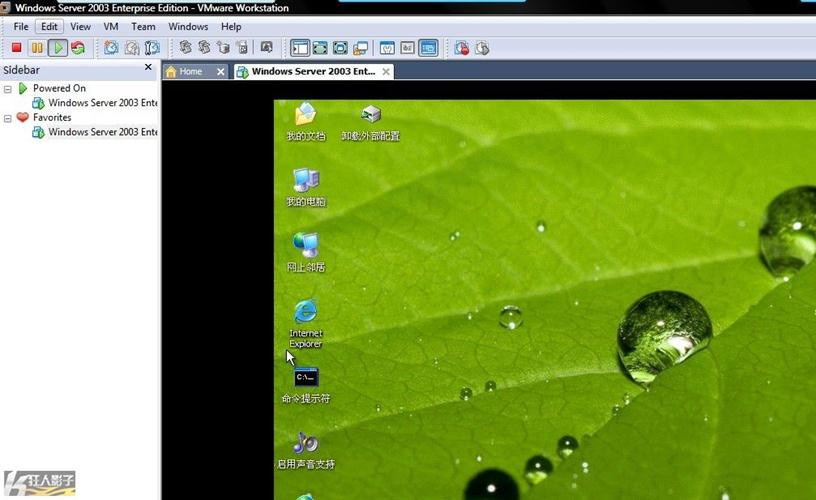Screen dimensions: 816x500
Task: Open the Team menu
Action: click(x=143, y=27)
